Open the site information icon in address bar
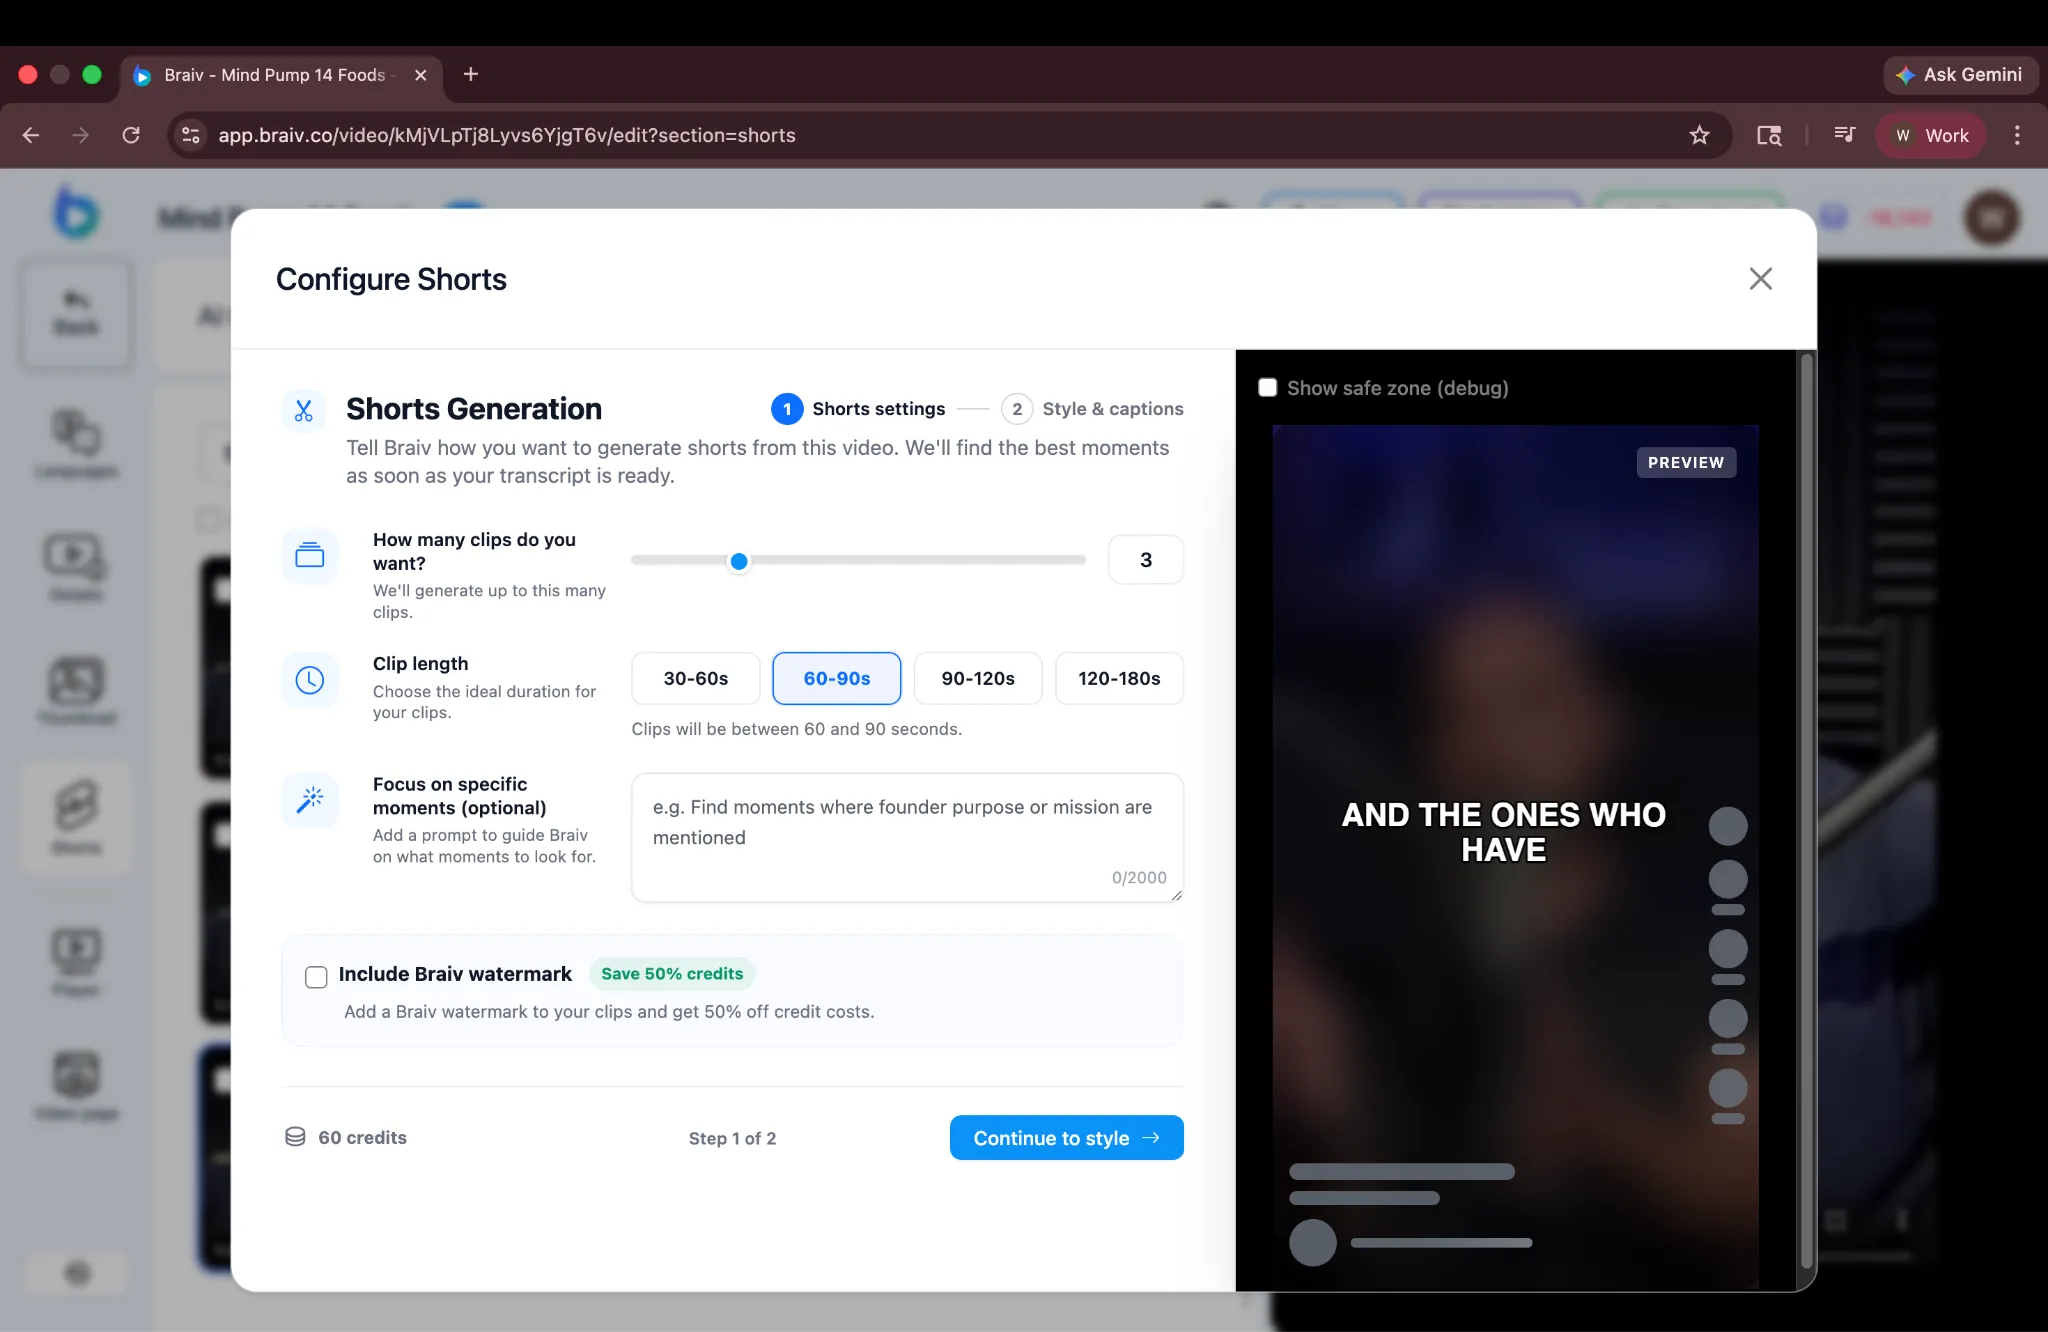The image size is (2048, 1332). pyautogui.click(x=191, y=135)
